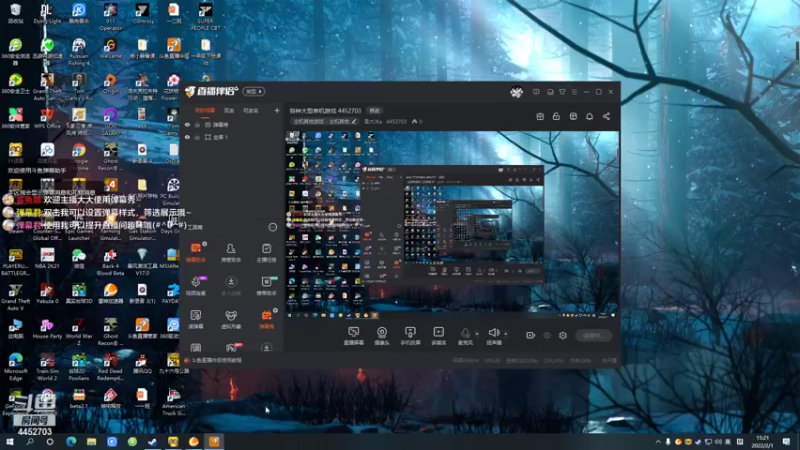Open Steam from the taskbar
Viewport: 800px width, 450px height.
point(152,441)
